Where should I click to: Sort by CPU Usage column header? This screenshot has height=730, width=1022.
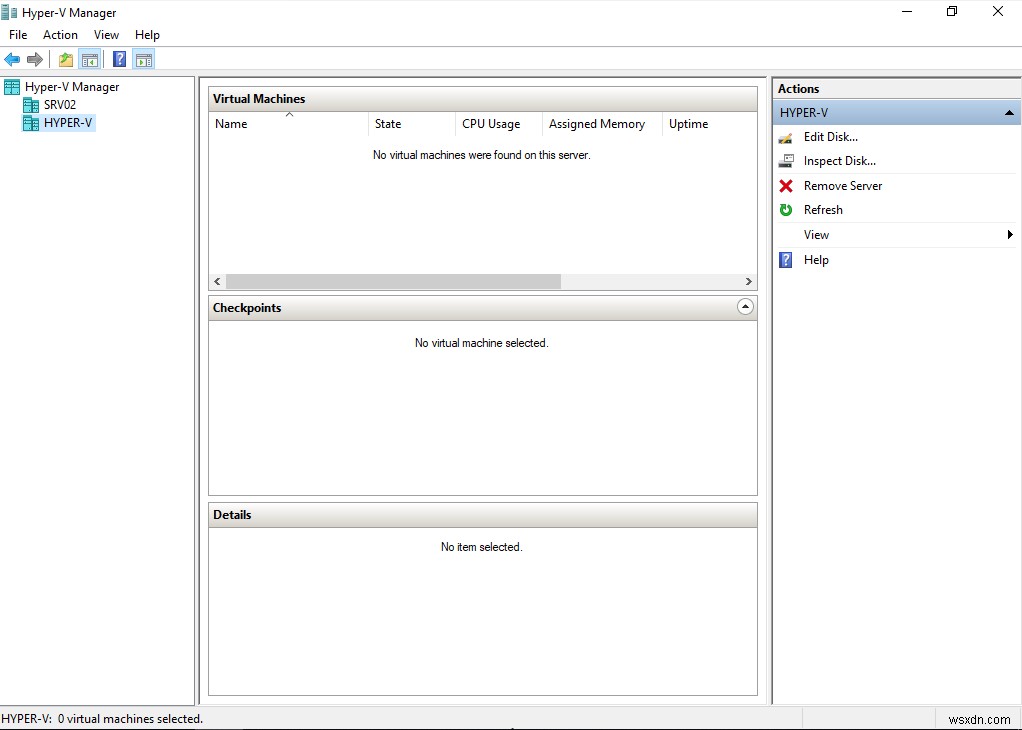[x=499, y=124]
